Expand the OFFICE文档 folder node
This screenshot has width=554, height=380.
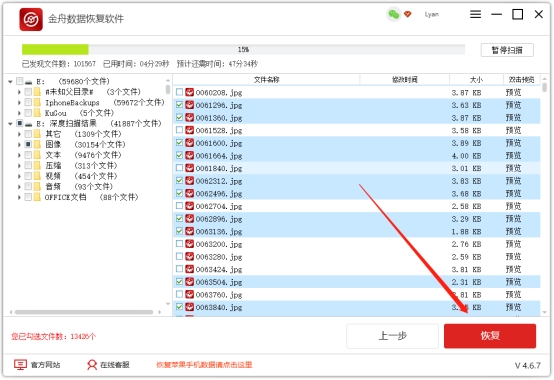(x=19, y=197)
